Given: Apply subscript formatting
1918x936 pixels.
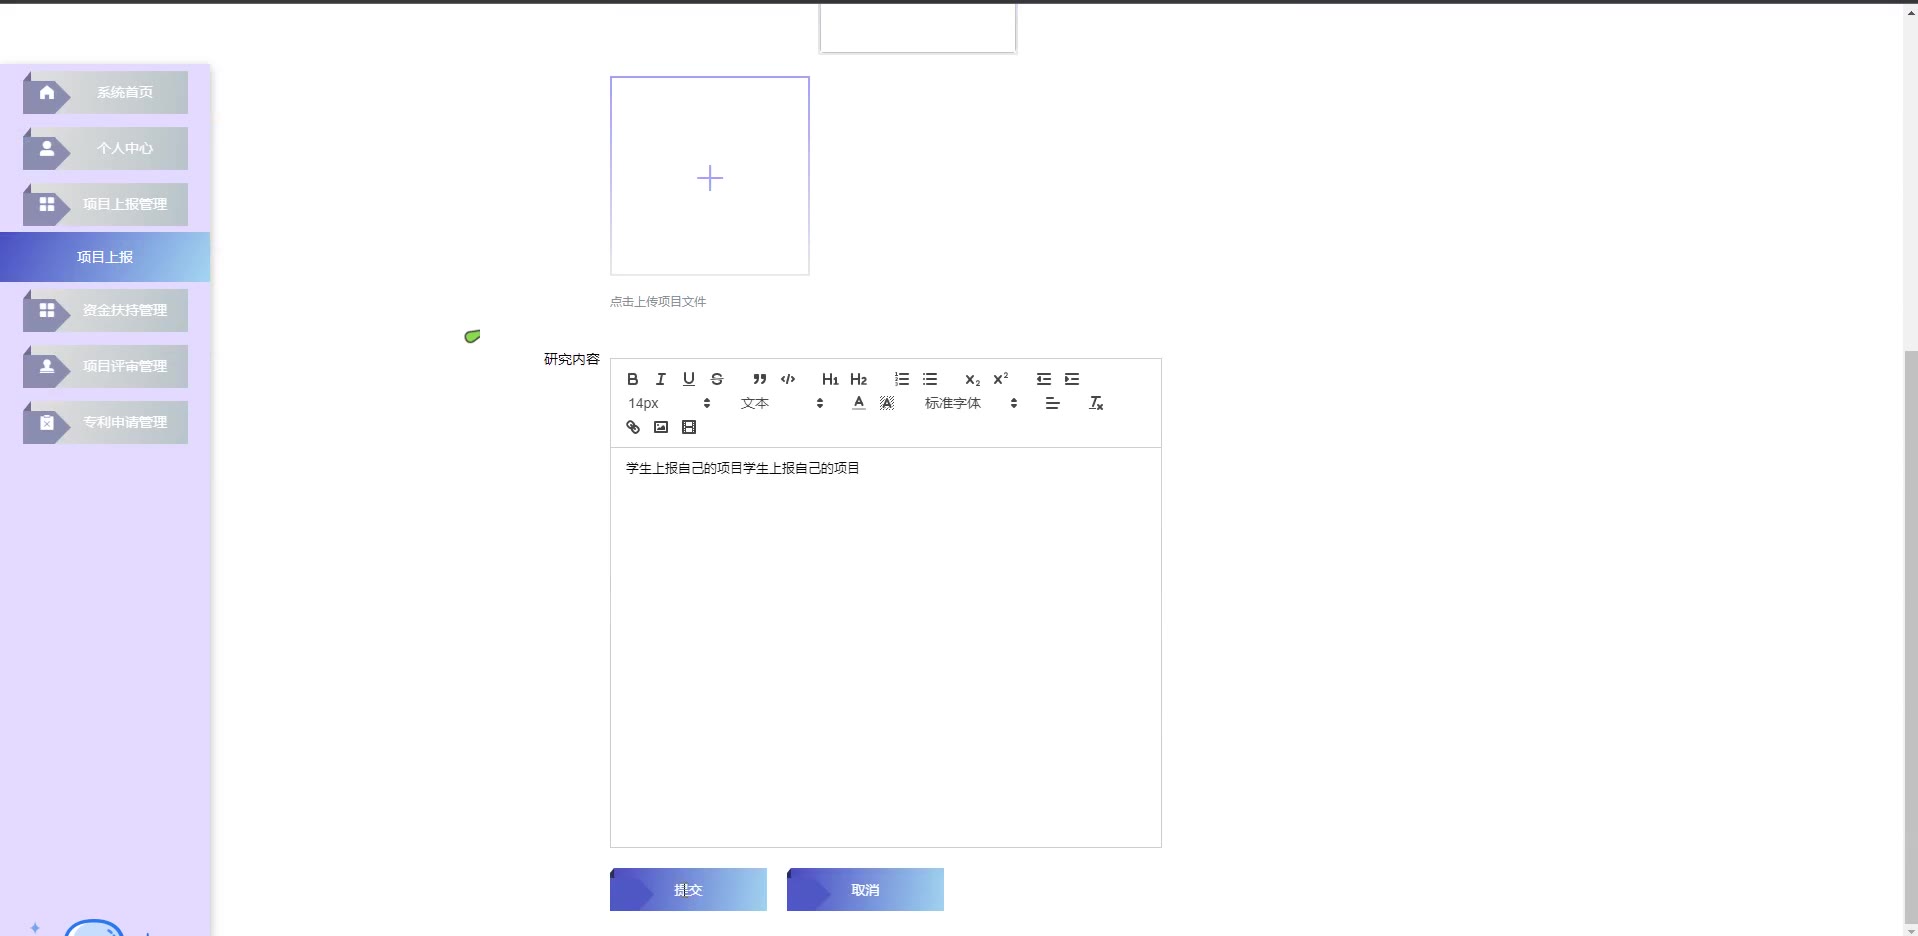Looking at the screenshot, I should 972,379.
